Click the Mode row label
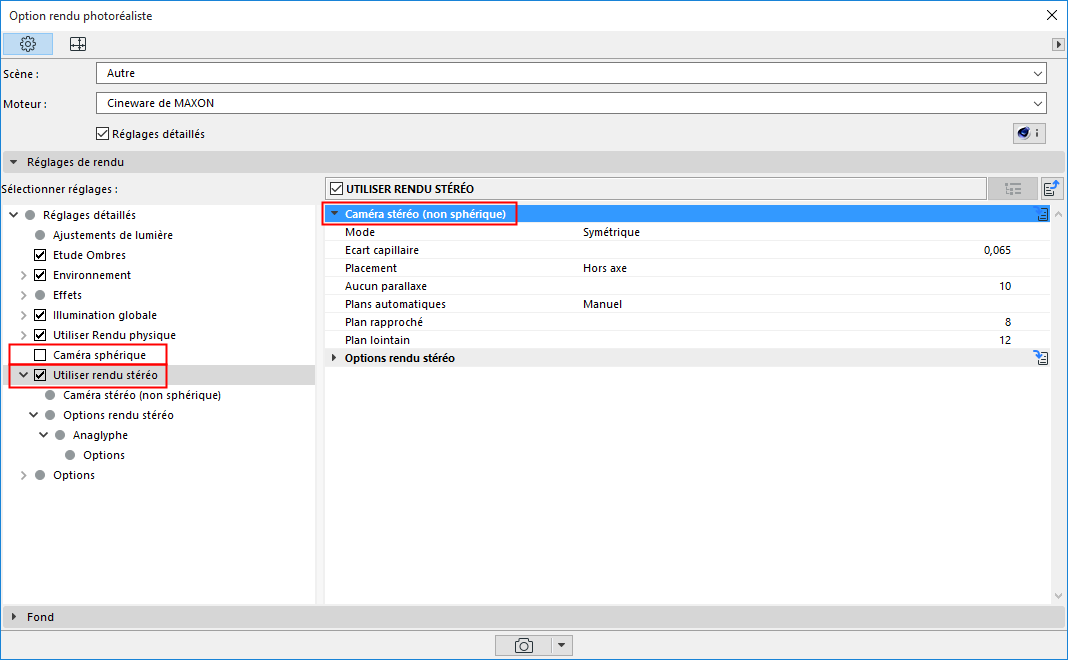The image size is (1068, 660). [x=360, y=232]
